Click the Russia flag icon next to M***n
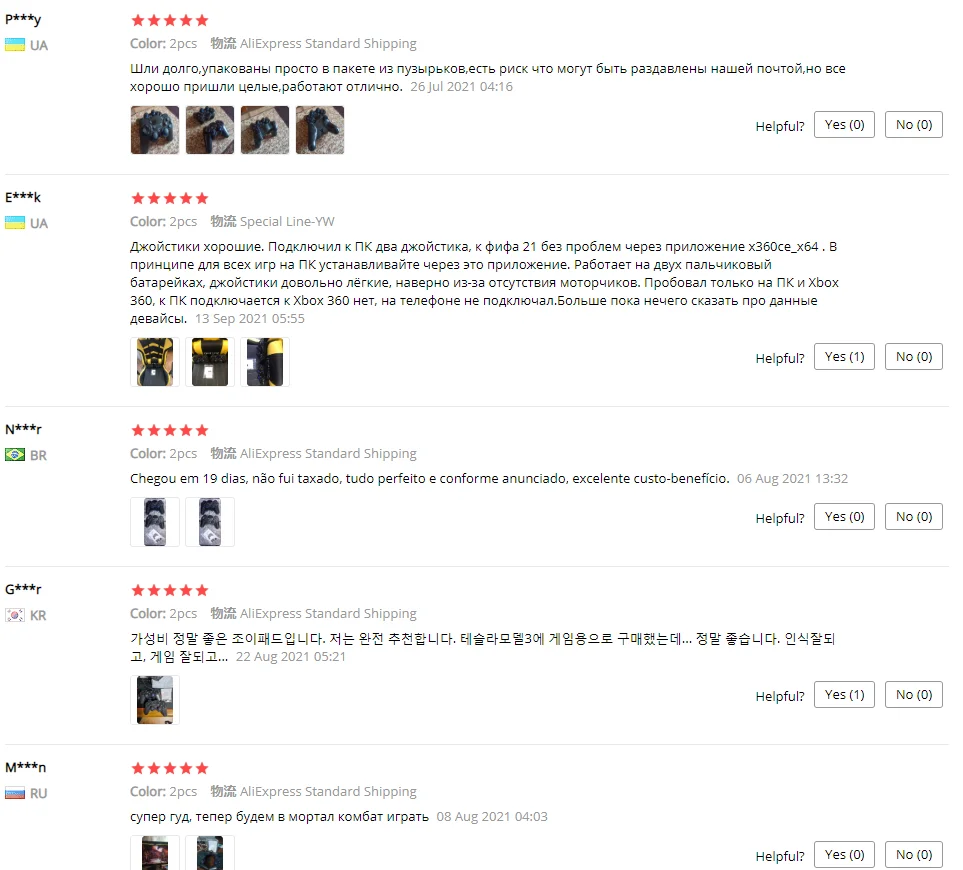This screenshot has height=870, width=963. click(15, 793)
